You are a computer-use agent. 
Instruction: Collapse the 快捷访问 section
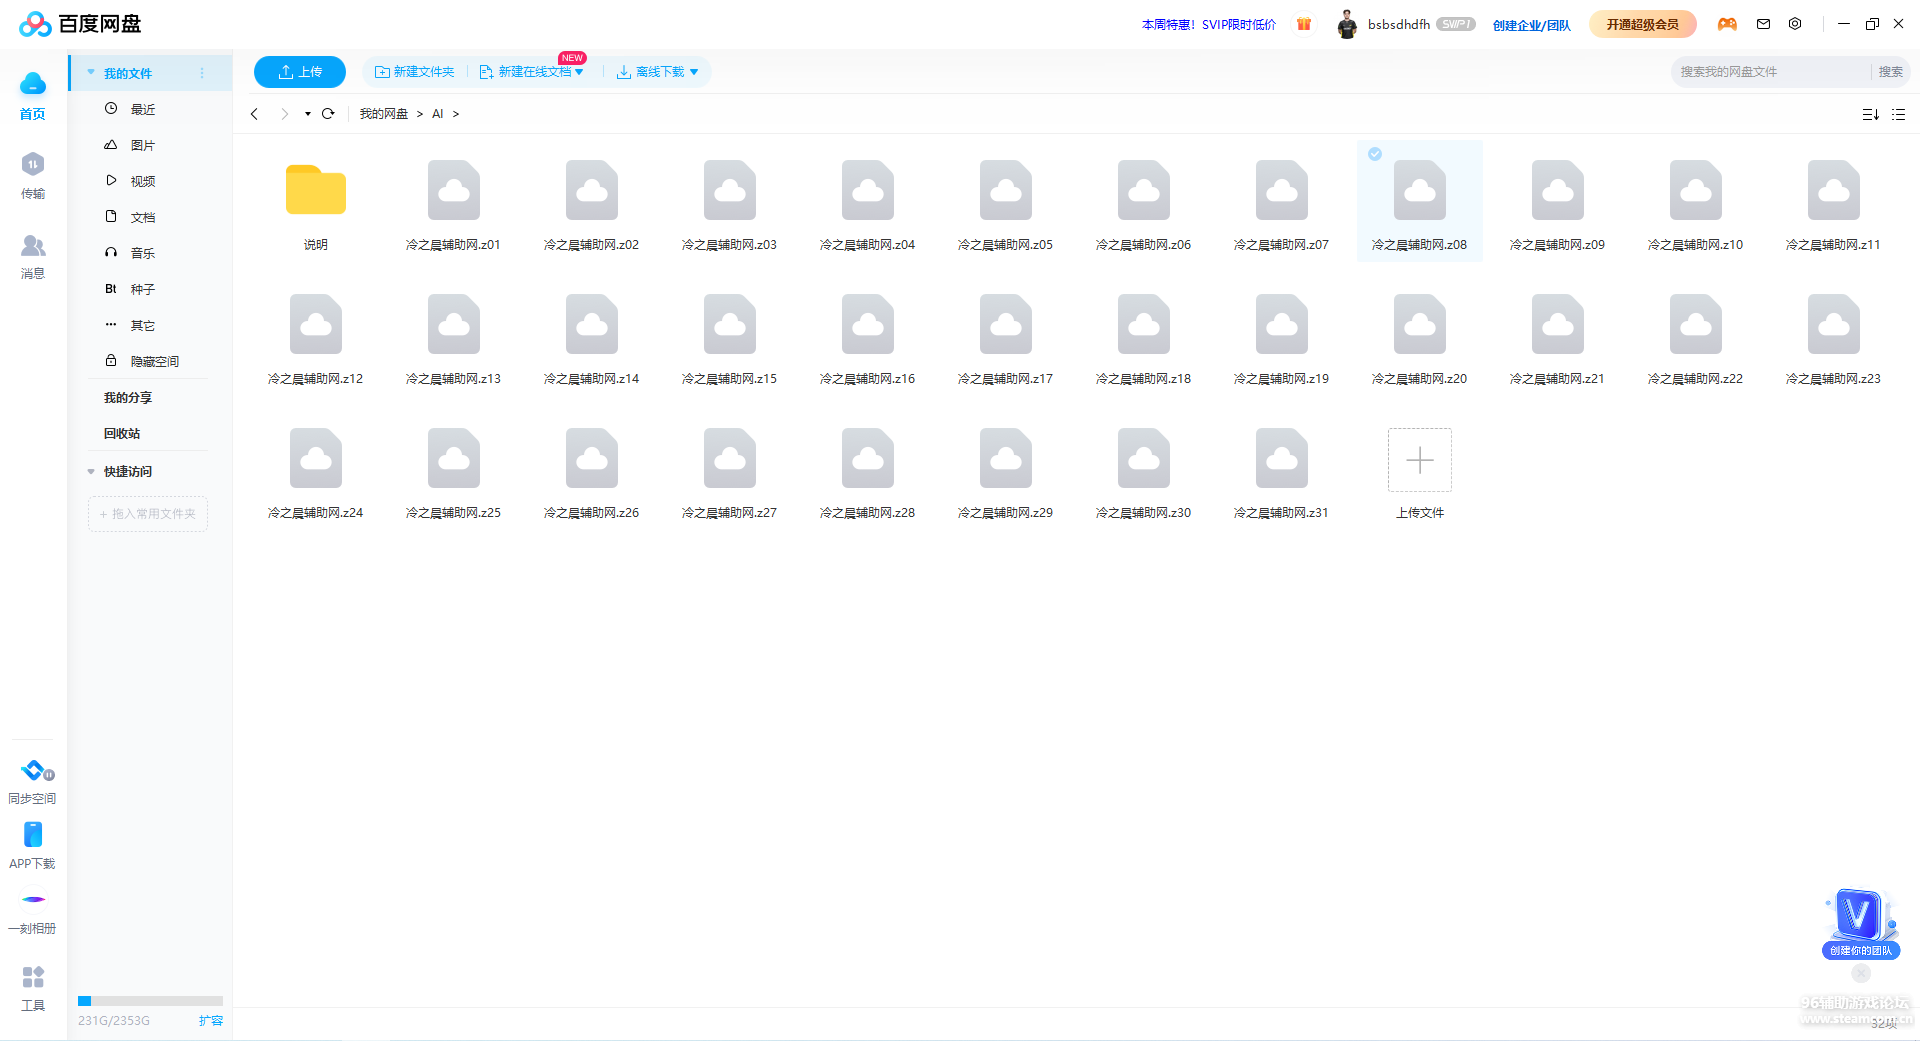[x=91, y=472]
